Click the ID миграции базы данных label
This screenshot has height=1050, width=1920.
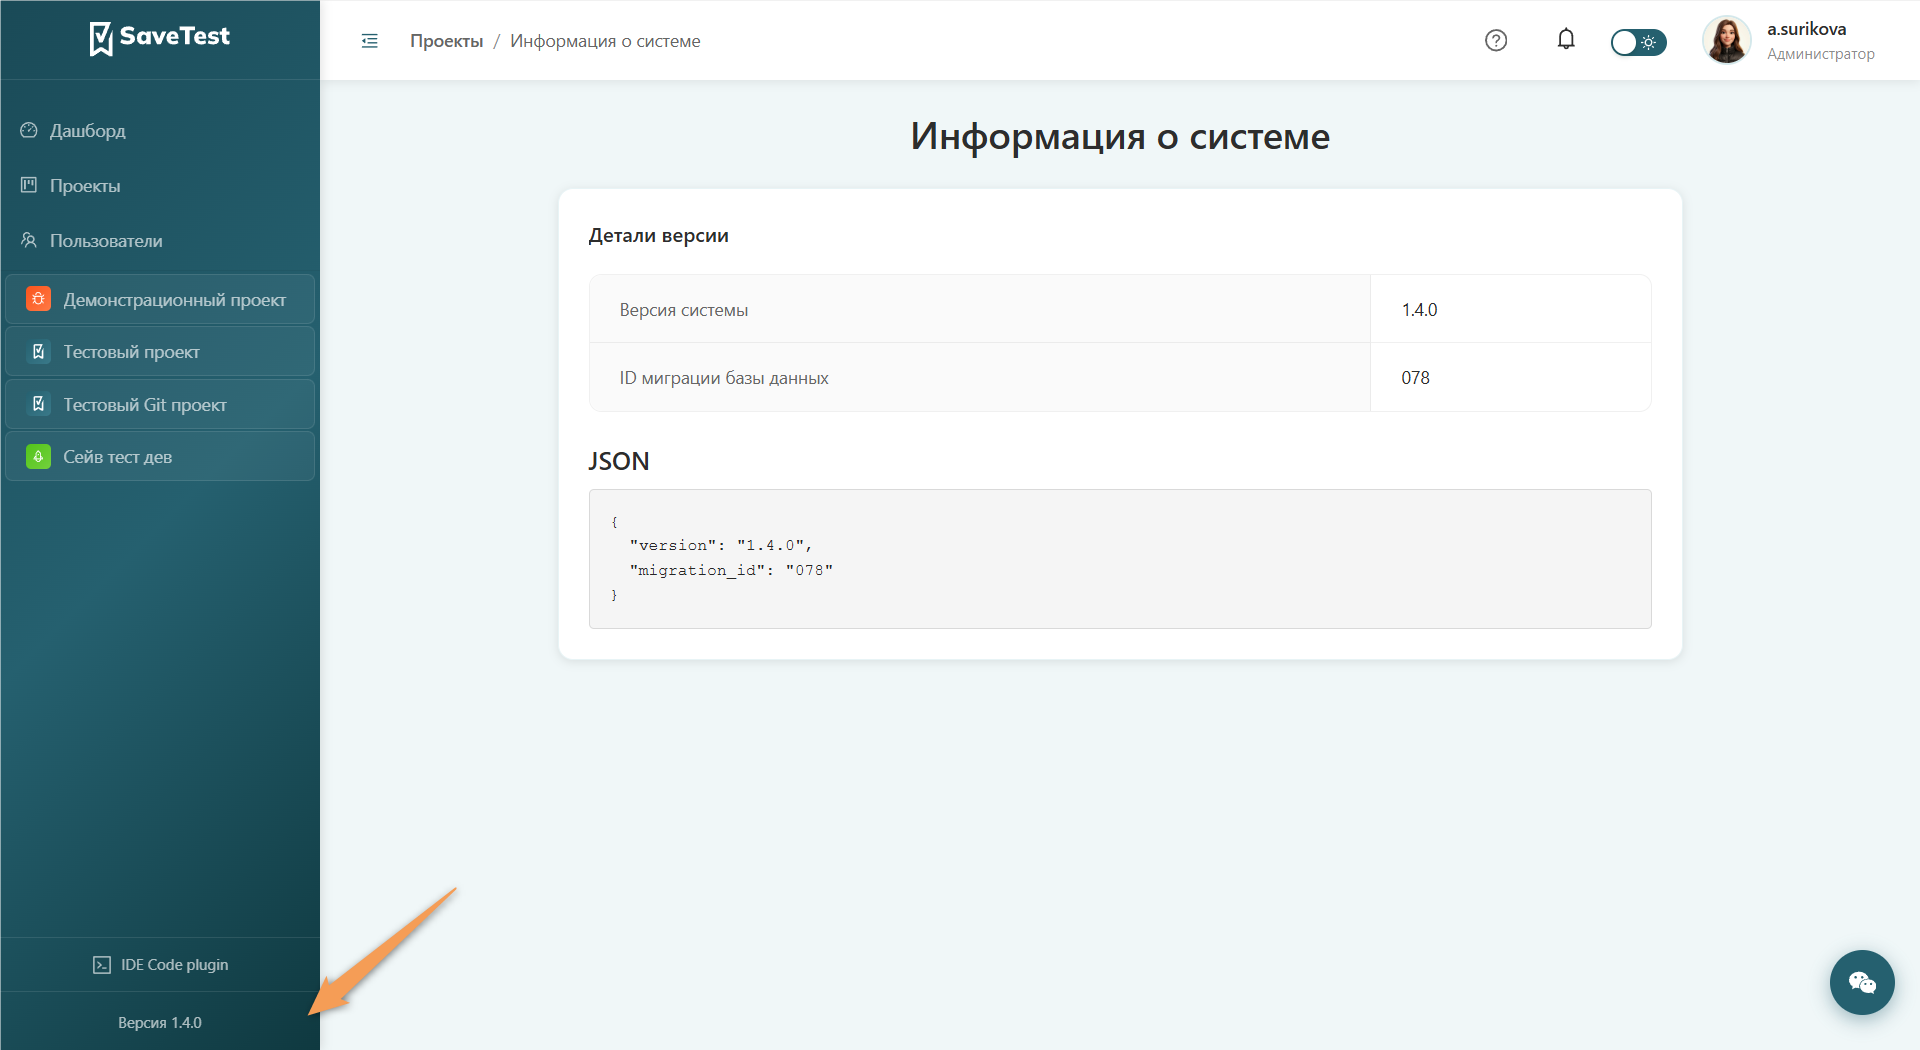pos(724,378)
